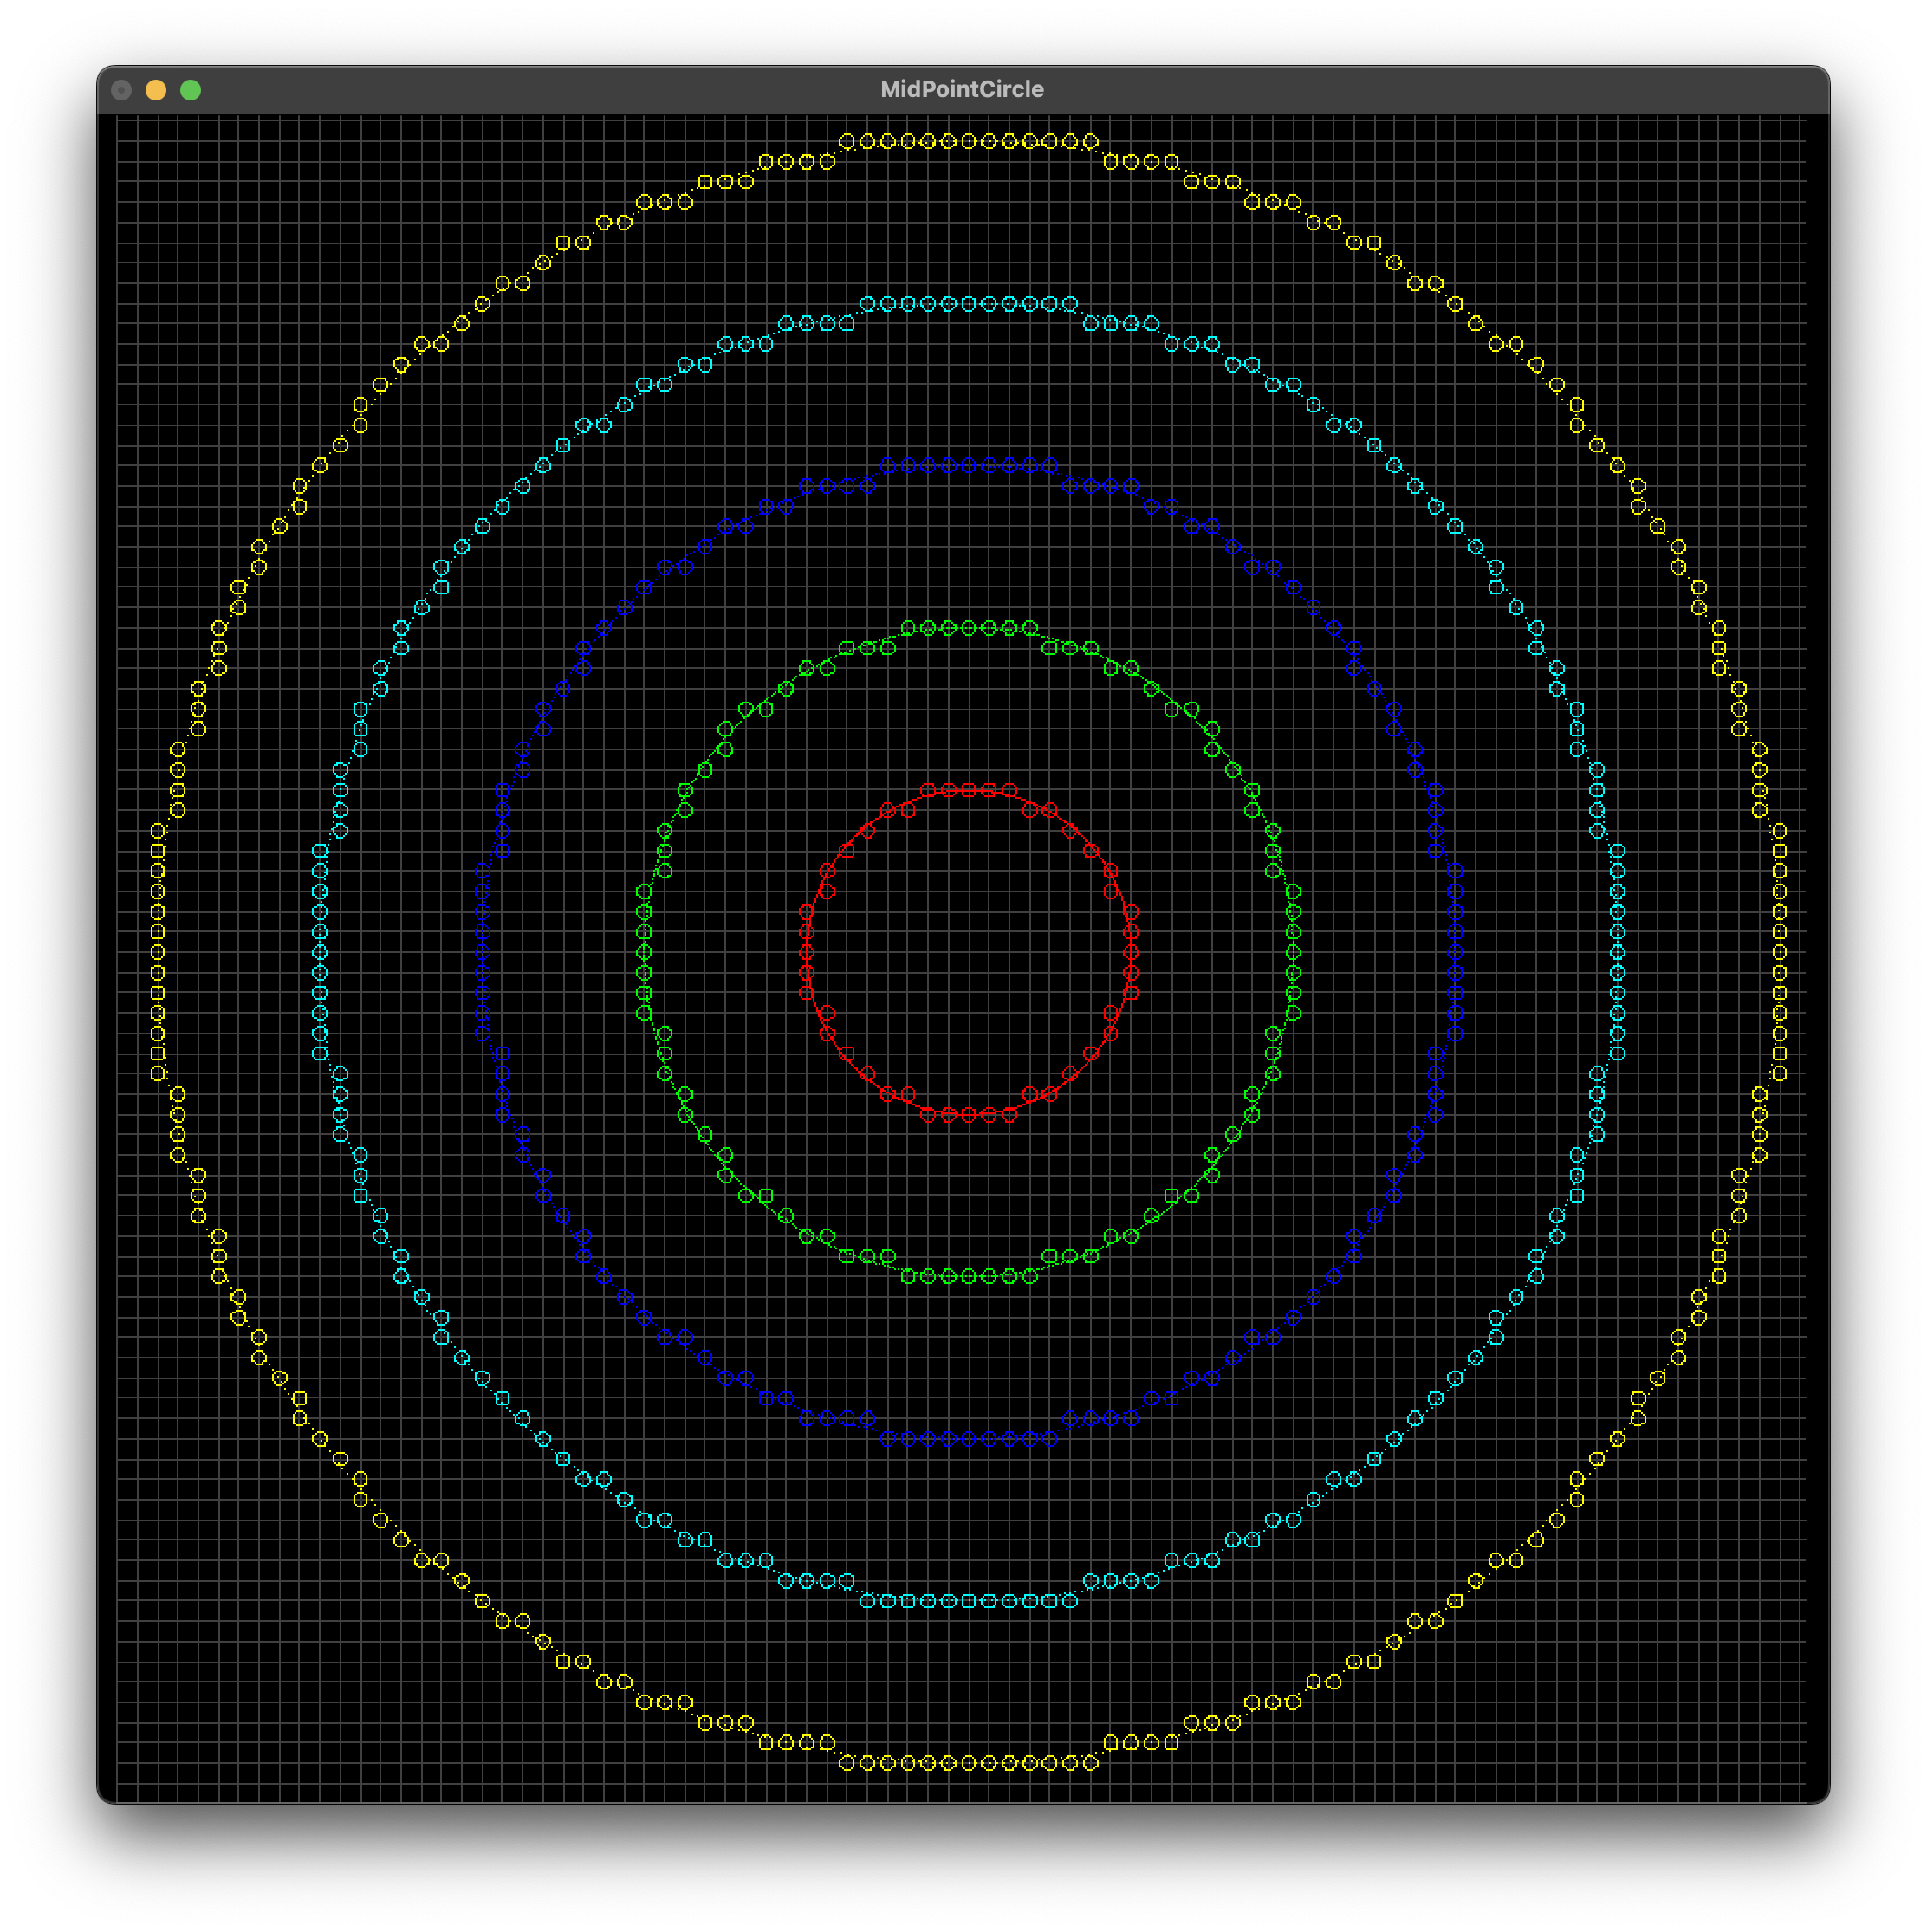
Task: Click the yellow minimize button
Action: 156,90
